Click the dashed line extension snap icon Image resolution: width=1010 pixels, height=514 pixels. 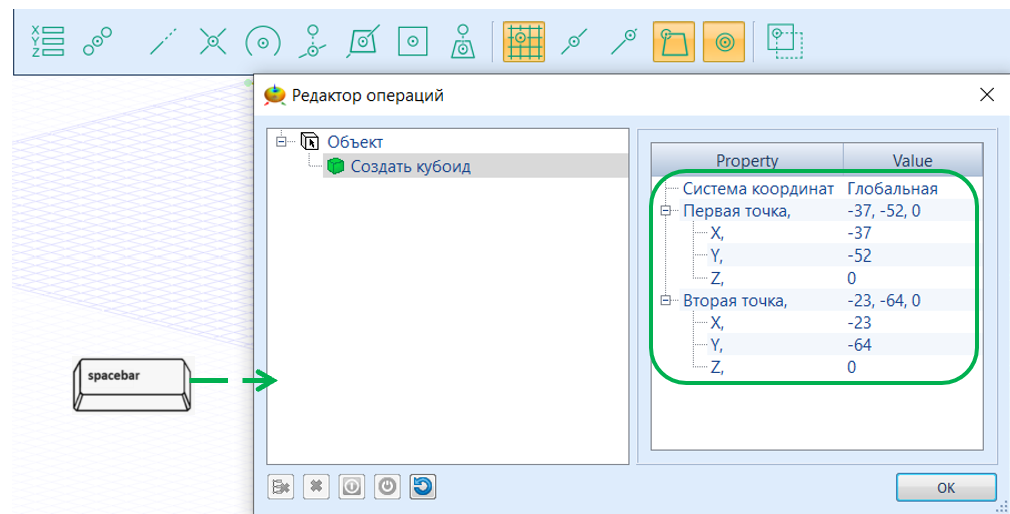[x=162, y=41]
